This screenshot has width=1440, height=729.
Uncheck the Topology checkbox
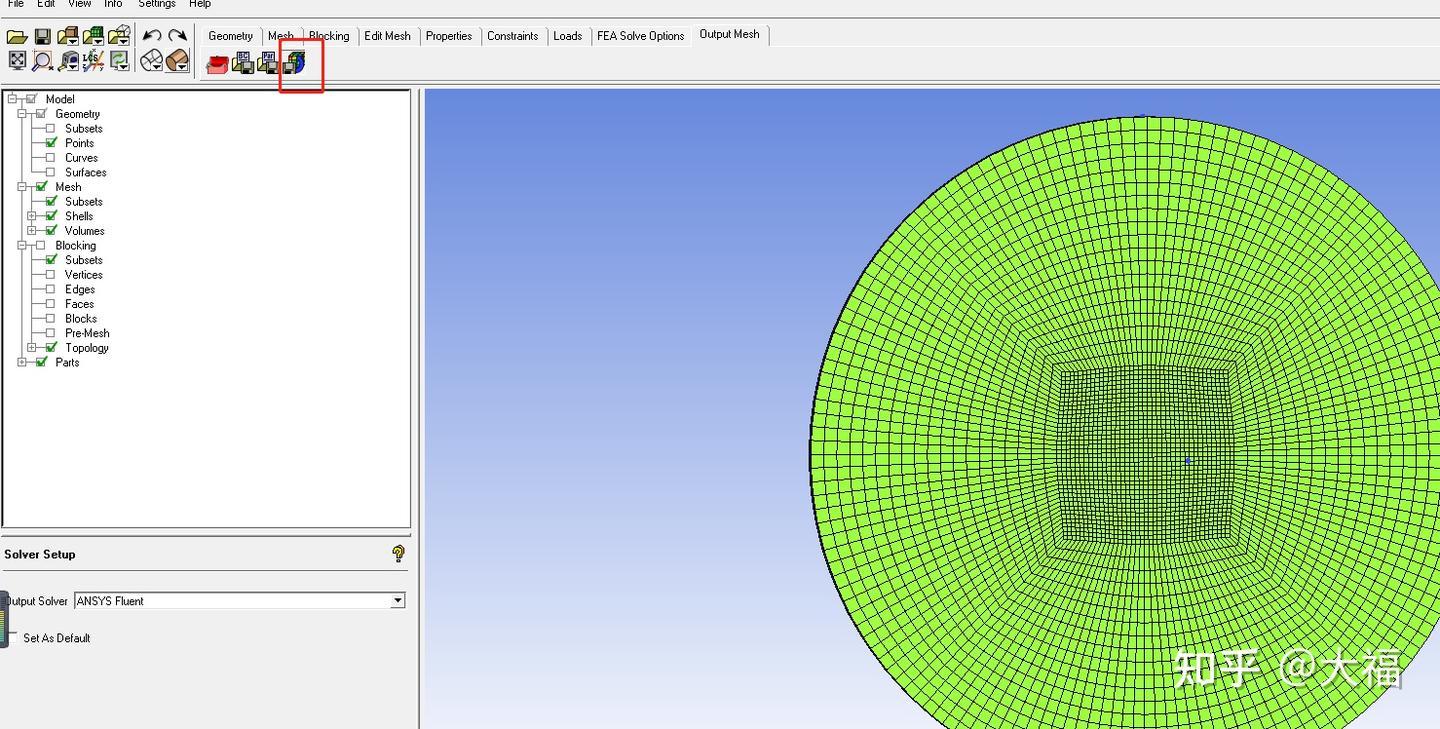coord(51,348)
